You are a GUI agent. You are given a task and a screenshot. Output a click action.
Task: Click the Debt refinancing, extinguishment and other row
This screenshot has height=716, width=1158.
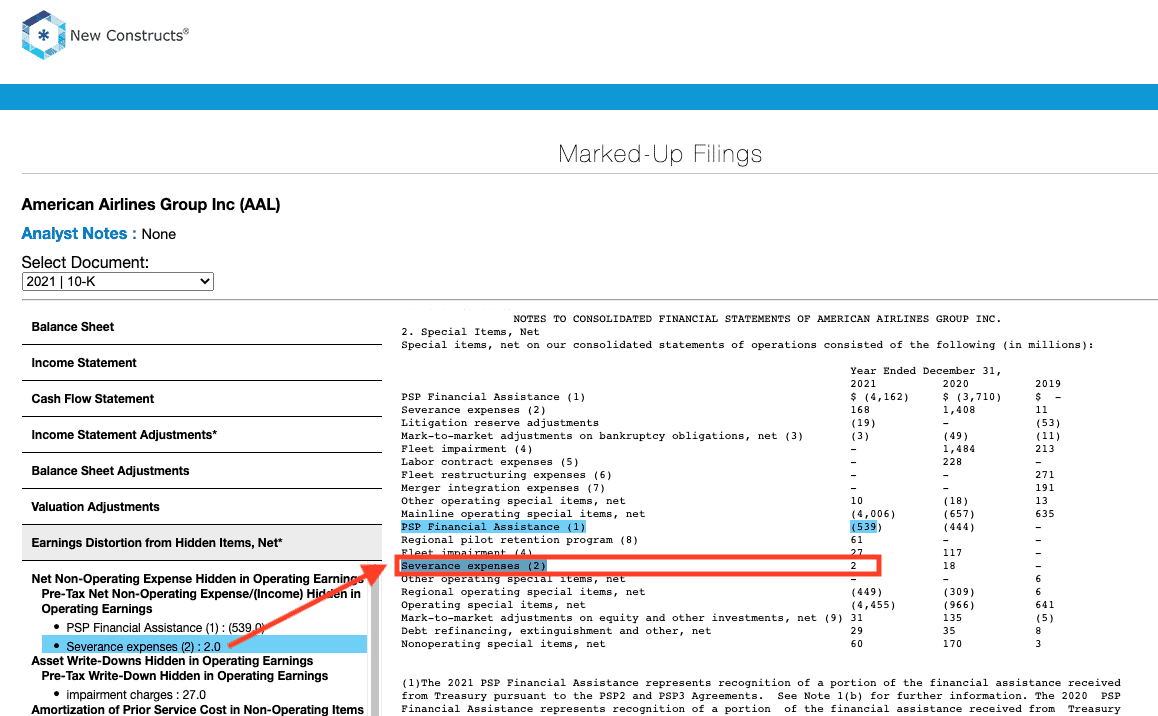[556, 631]
